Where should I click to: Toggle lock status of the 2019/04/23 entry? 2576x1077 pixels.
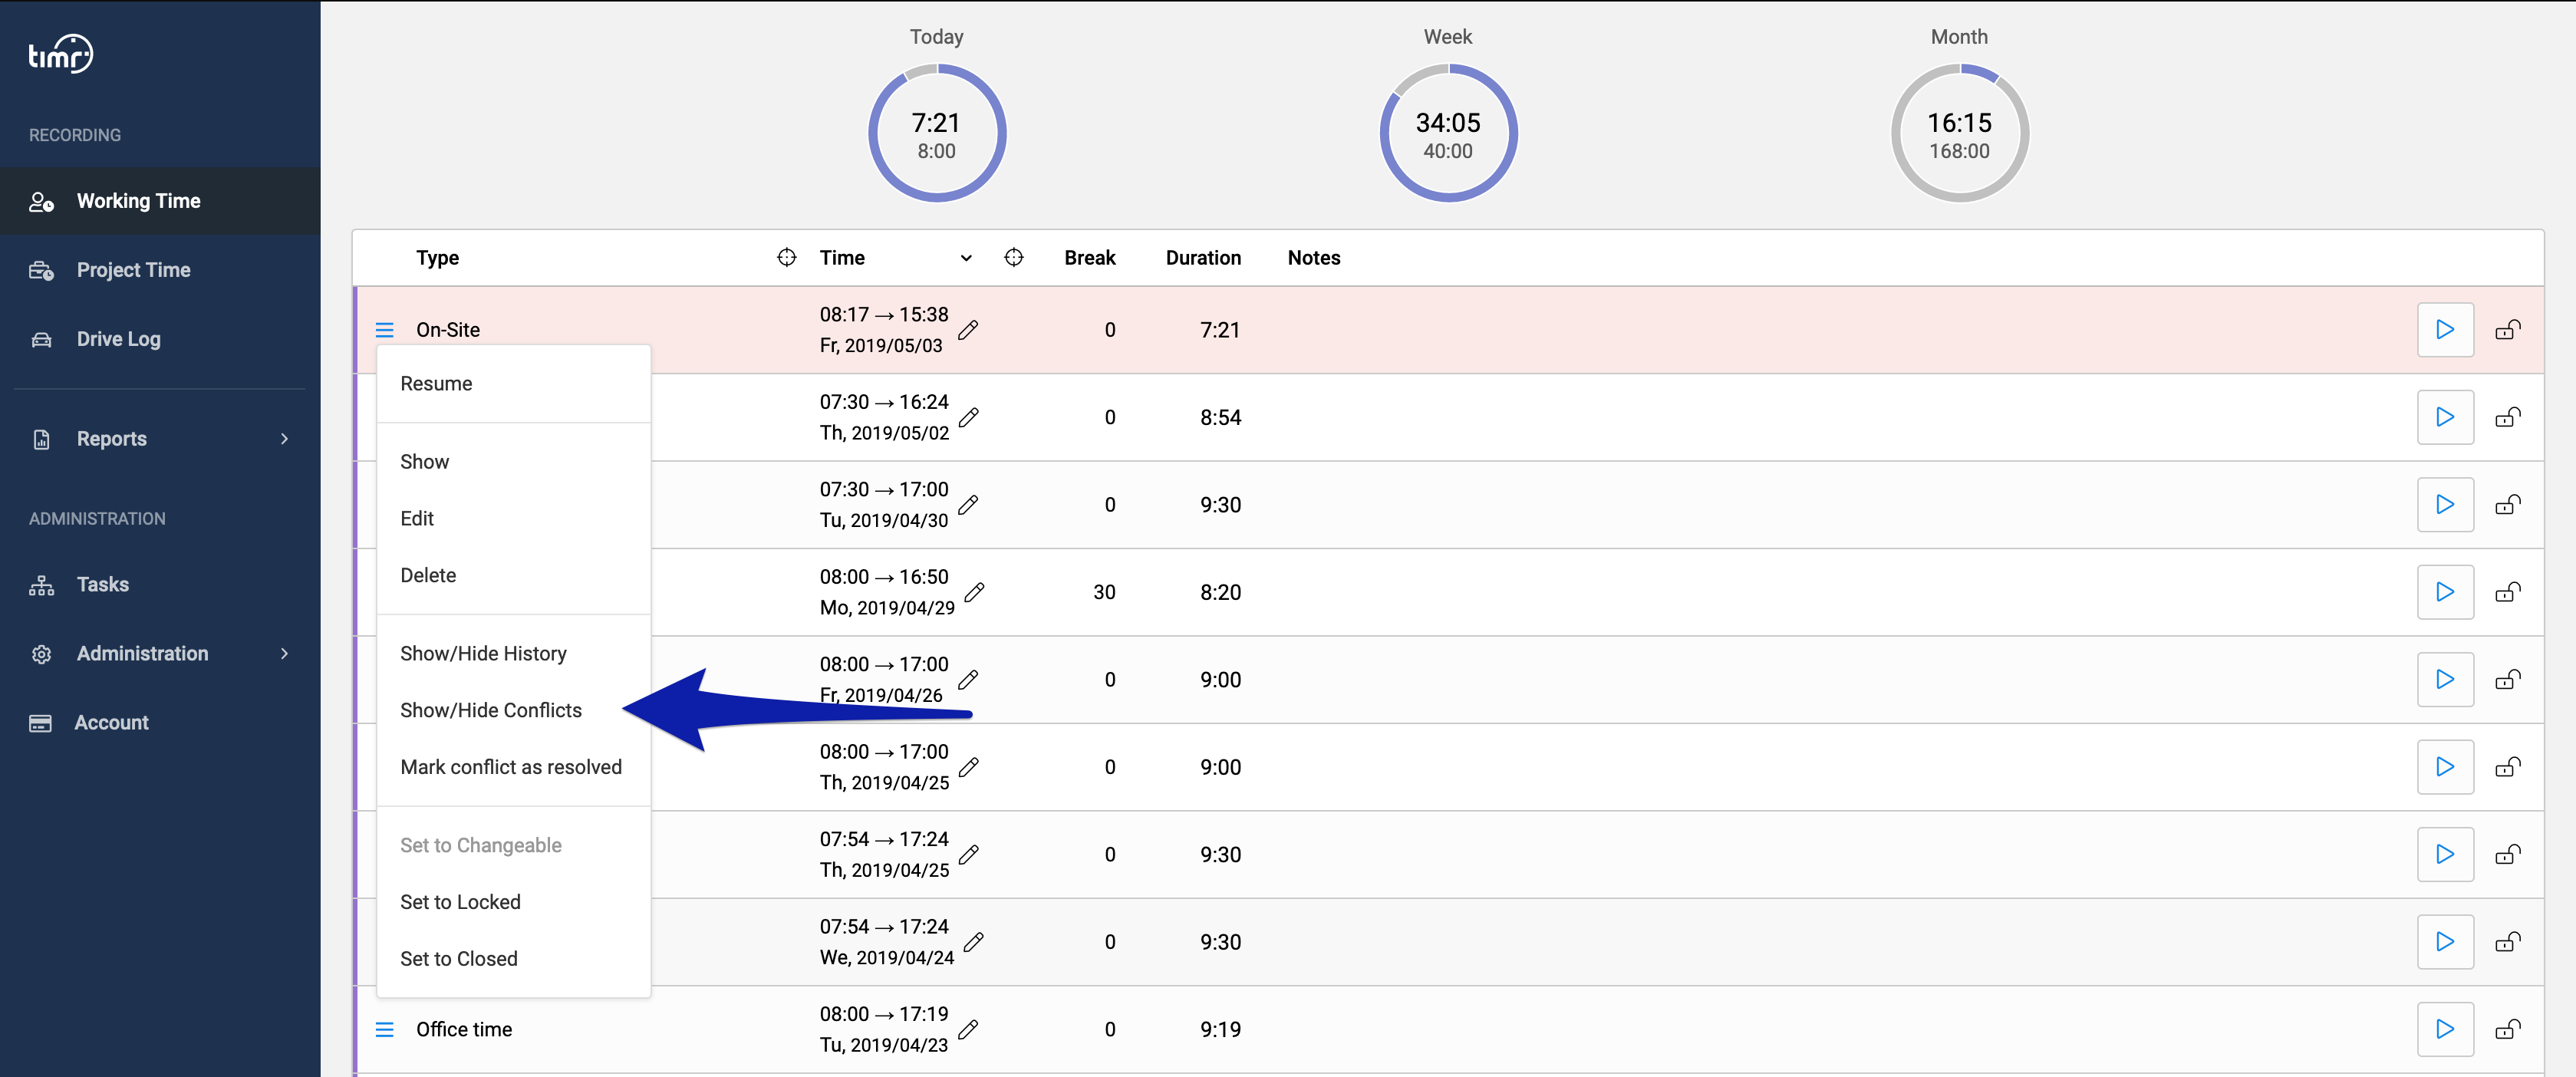pos(2508,1030)
